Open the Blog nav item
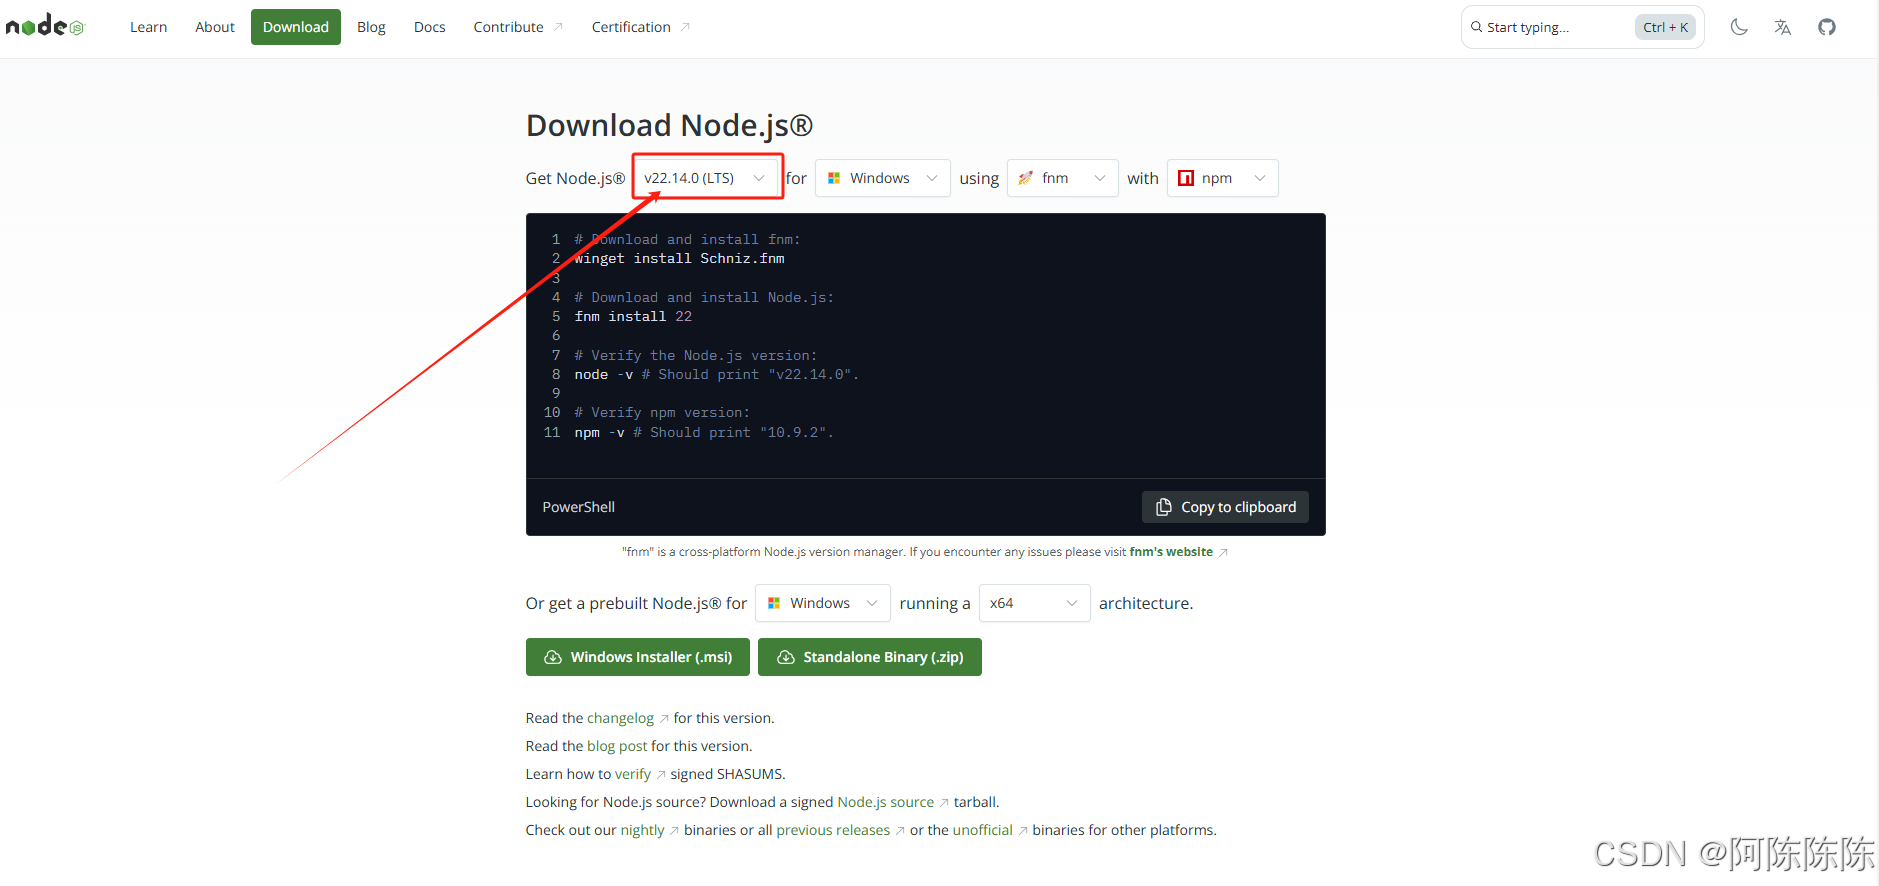Screen dimensions: 1879x886 (371, 27)
